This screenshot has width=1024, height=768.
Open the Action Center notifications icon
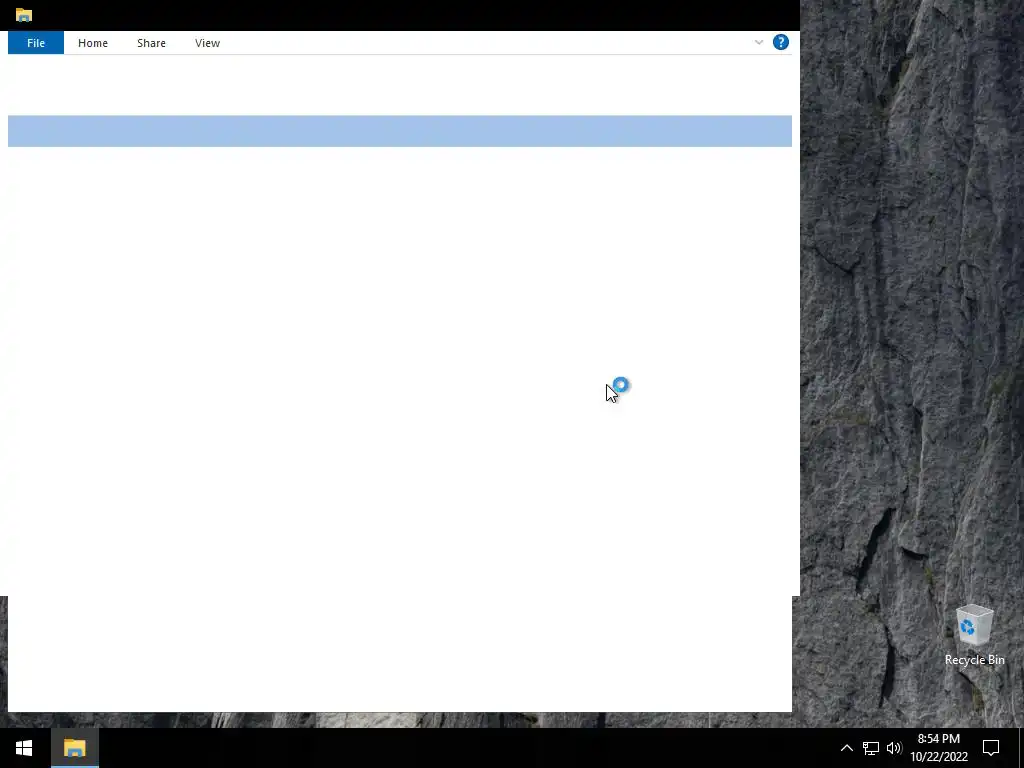[991, 748]
